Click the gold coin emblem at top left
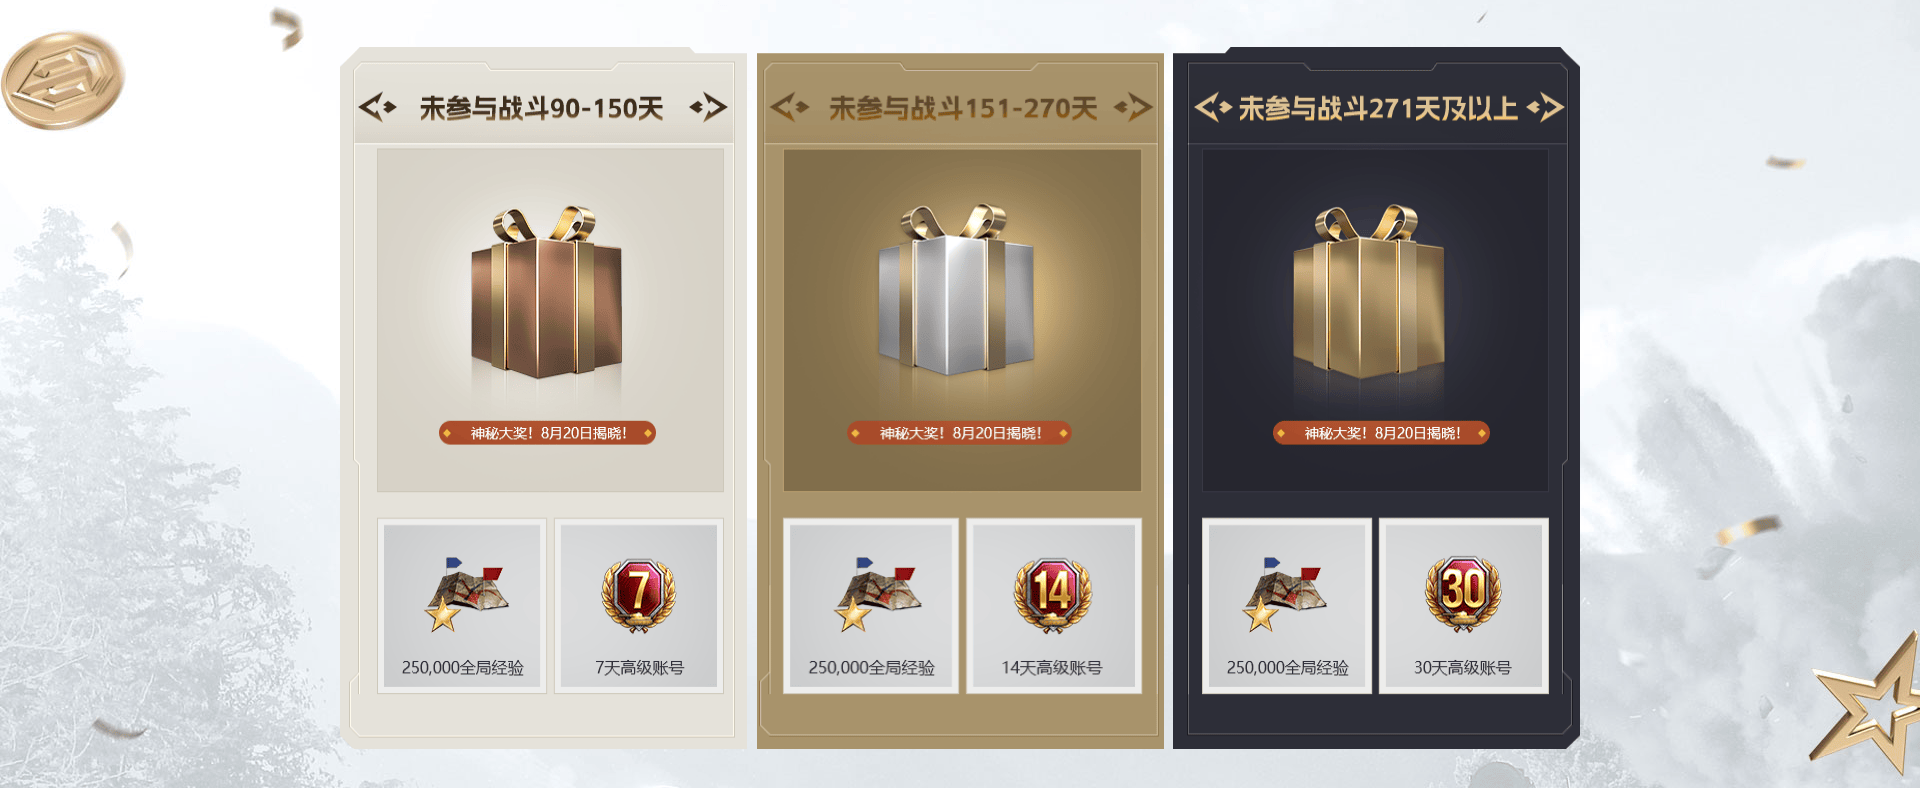This screenshot has height=788, width=1920. tap(63, 80)
